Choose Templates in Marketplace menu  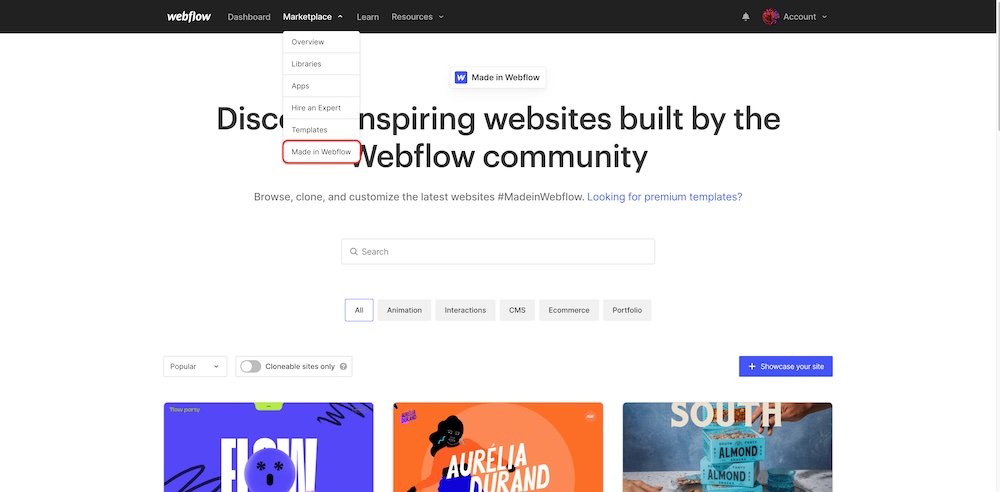(321, 130)
